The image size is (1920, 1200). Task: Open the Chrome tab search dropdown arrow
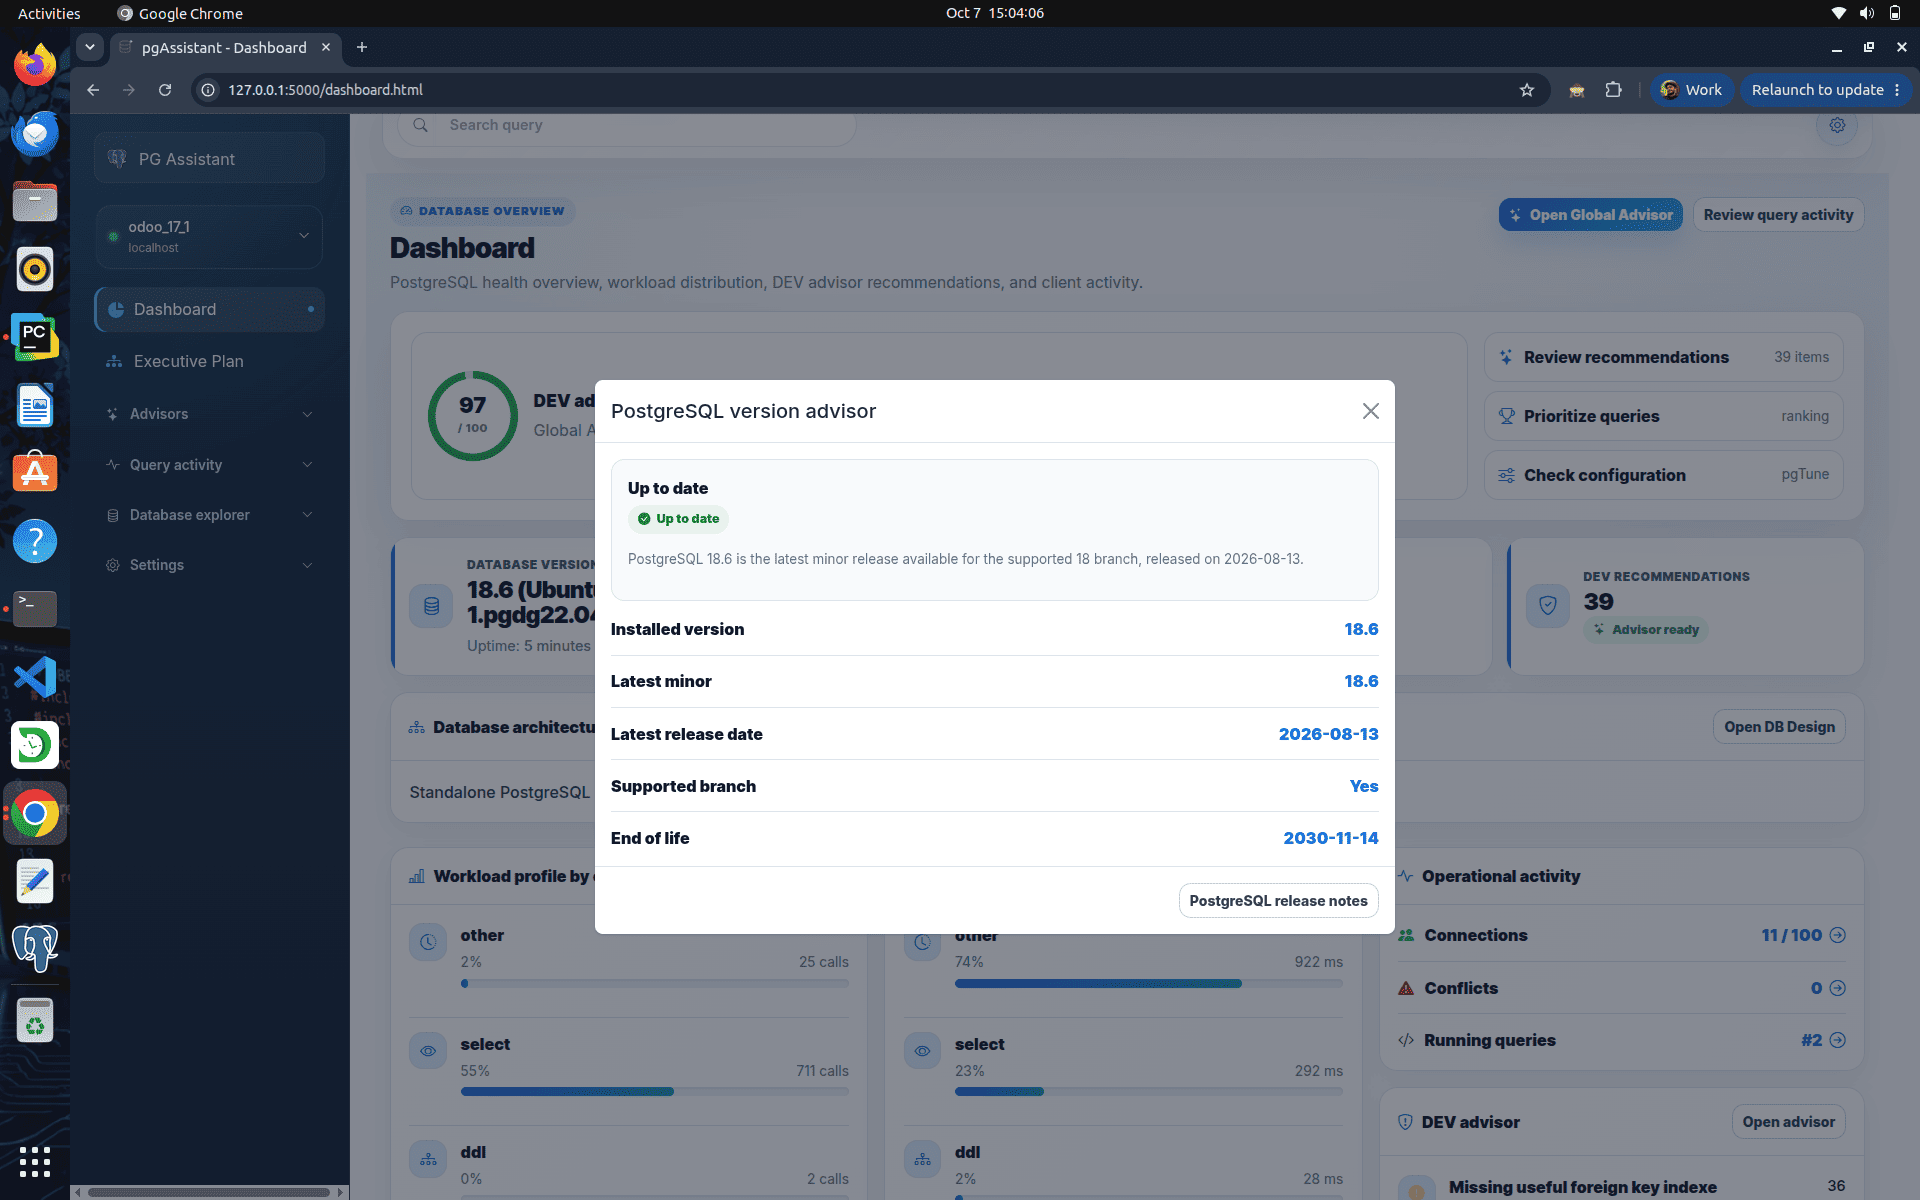pos(90,47)
